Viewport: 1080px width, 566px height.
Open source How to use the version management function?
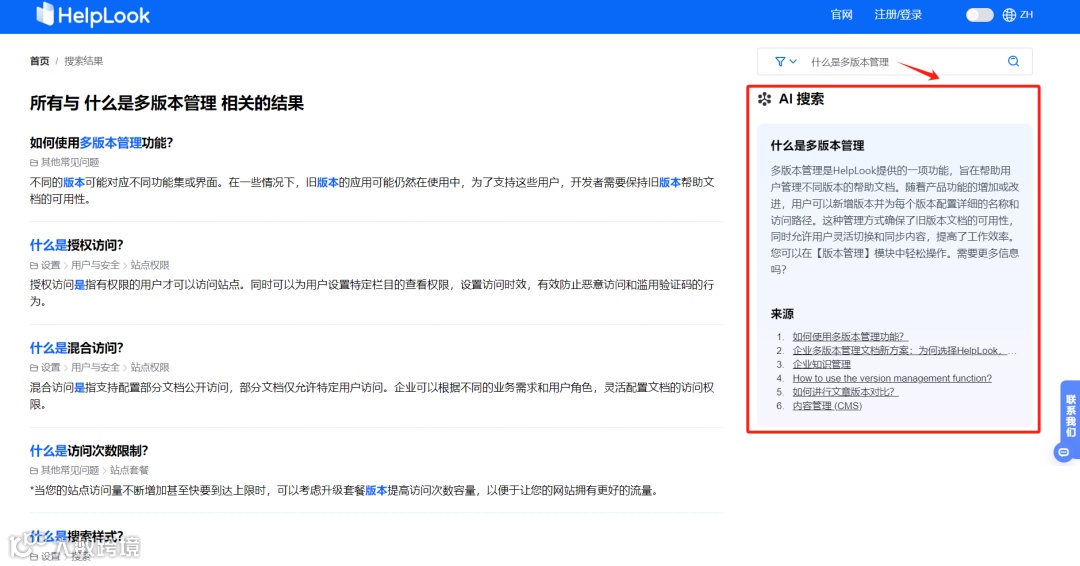tap(892, 378)
